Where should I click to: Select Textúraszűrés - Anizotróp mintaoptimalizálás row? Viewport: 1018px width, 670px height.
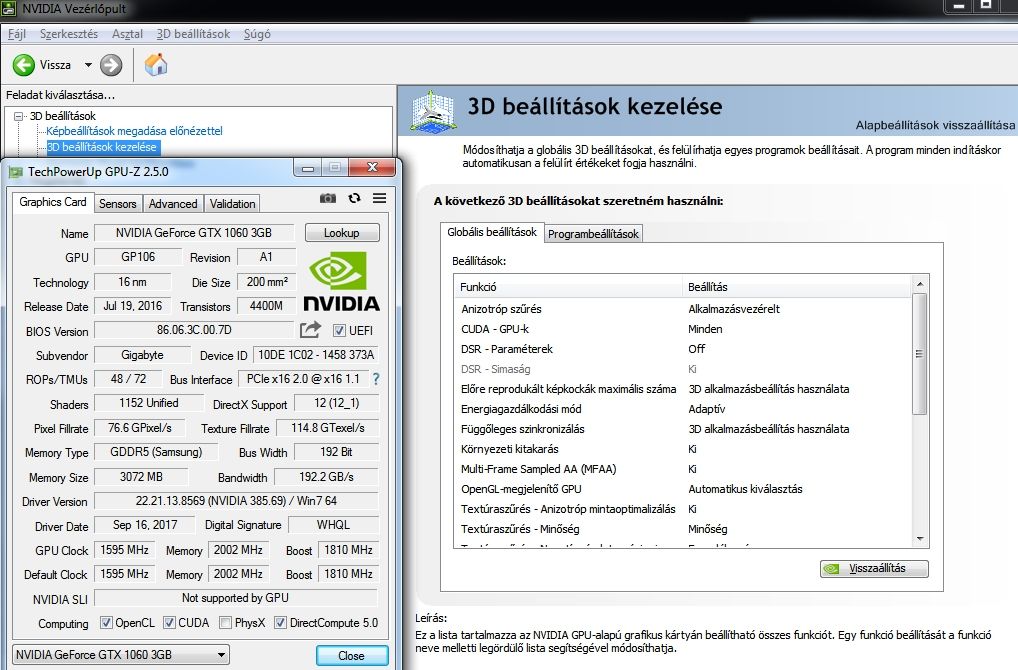click(x=684, y=510)
